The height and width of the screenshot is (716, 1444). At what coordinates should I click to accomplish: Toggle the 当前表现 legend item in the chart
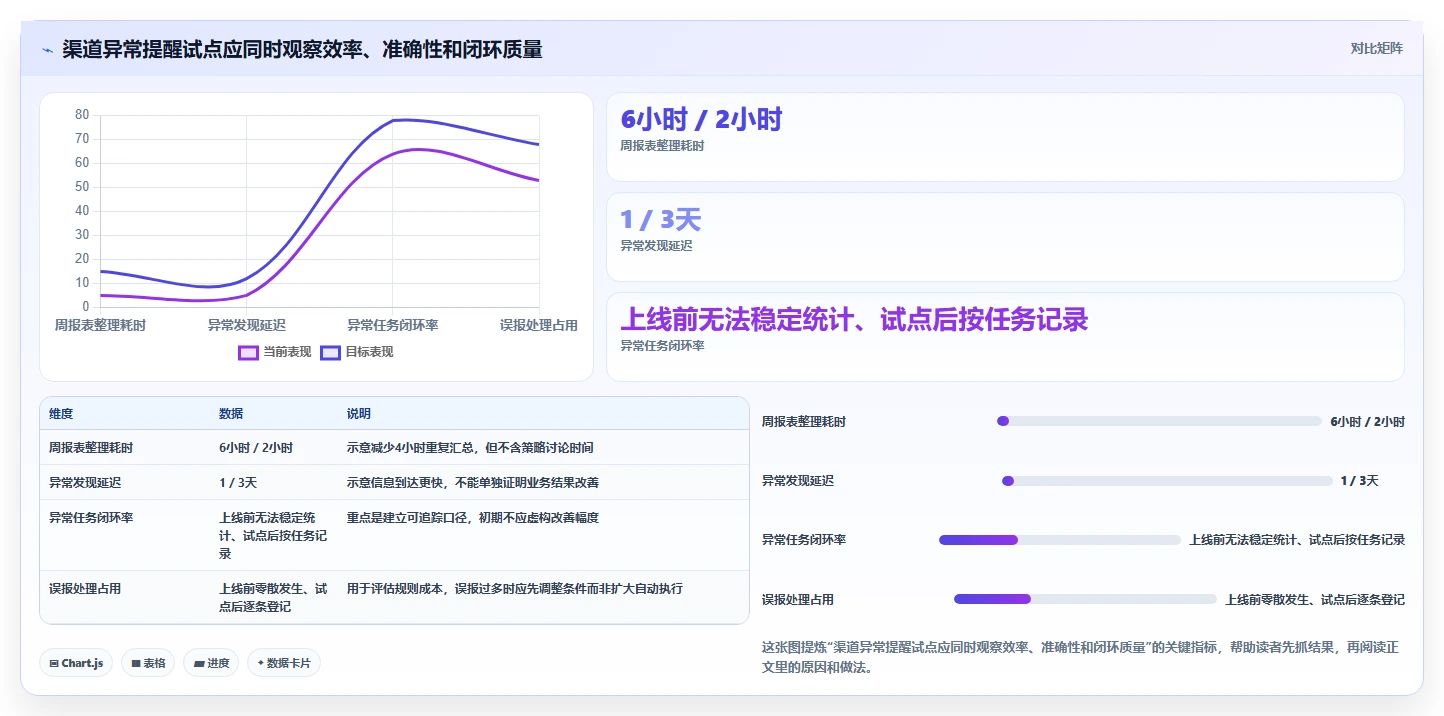[275, 352]
